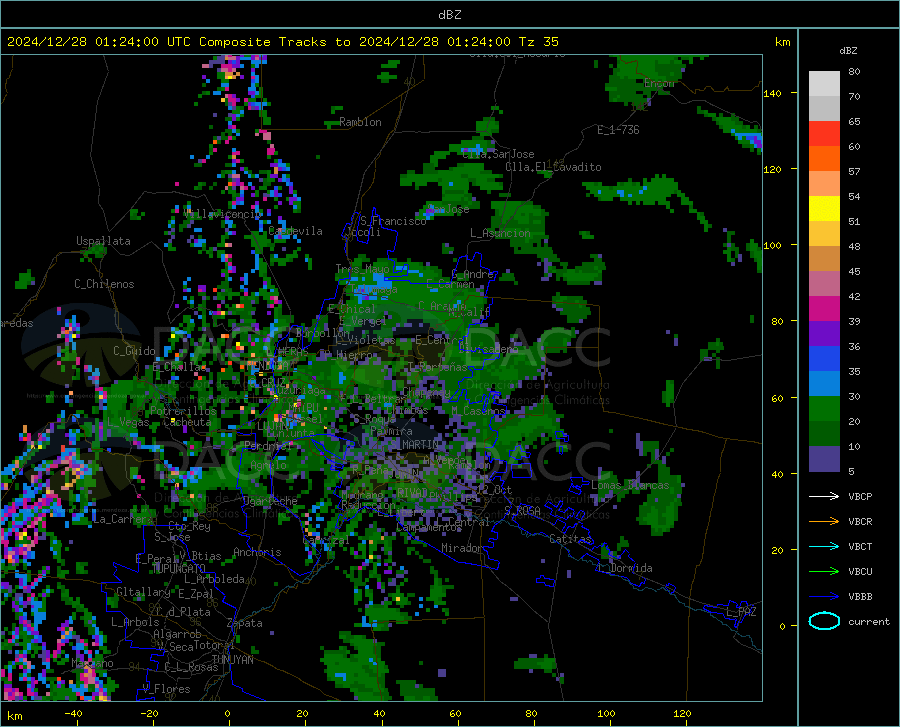
Task: Pick the bright green swatch between 30 and 20
Action: click(824, 409)
